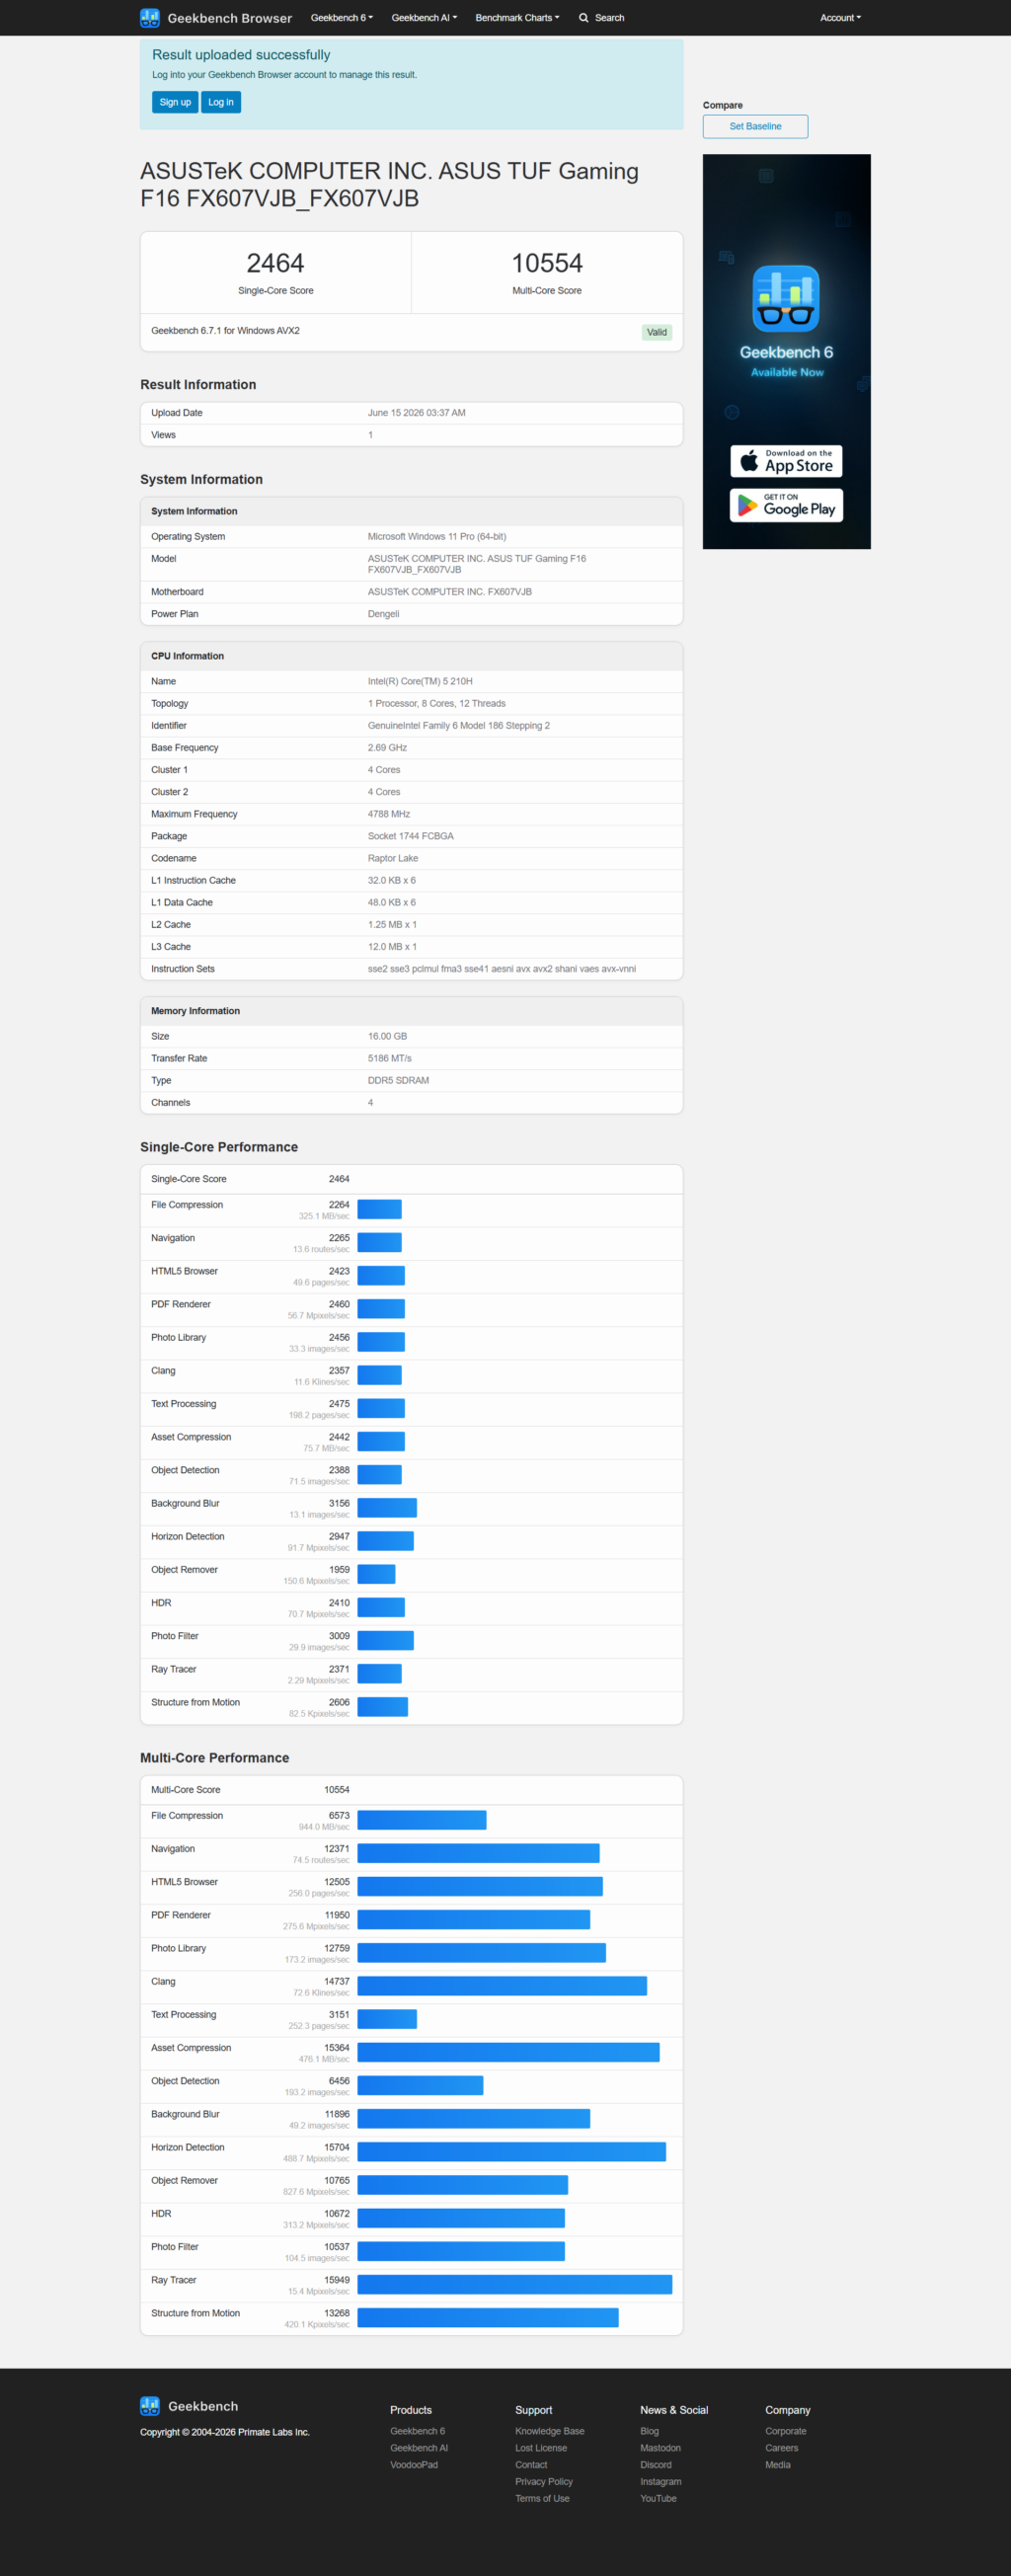Open the Knowledge Base link

click(549, 2431)
